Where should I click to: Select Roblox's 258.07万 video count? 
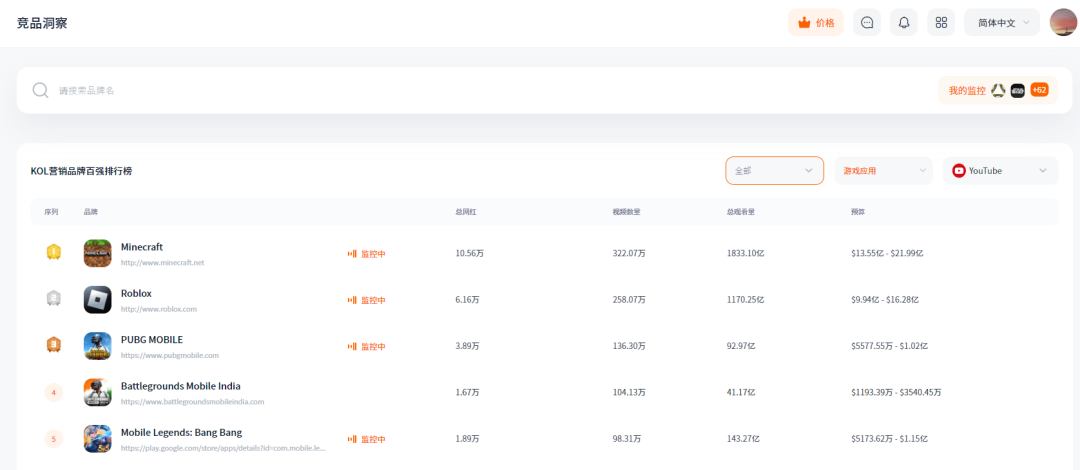pos(629,300)
